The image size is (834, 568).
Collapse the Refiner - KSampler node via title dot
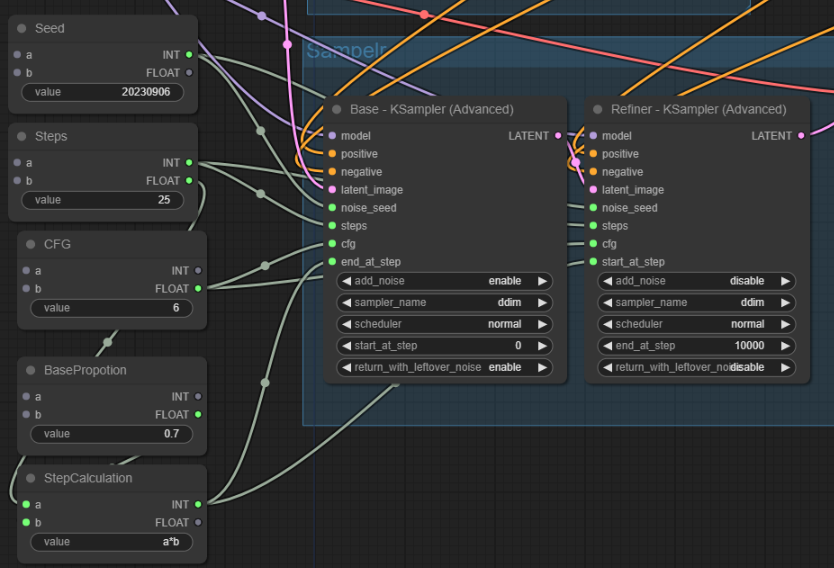coord(598,110)
